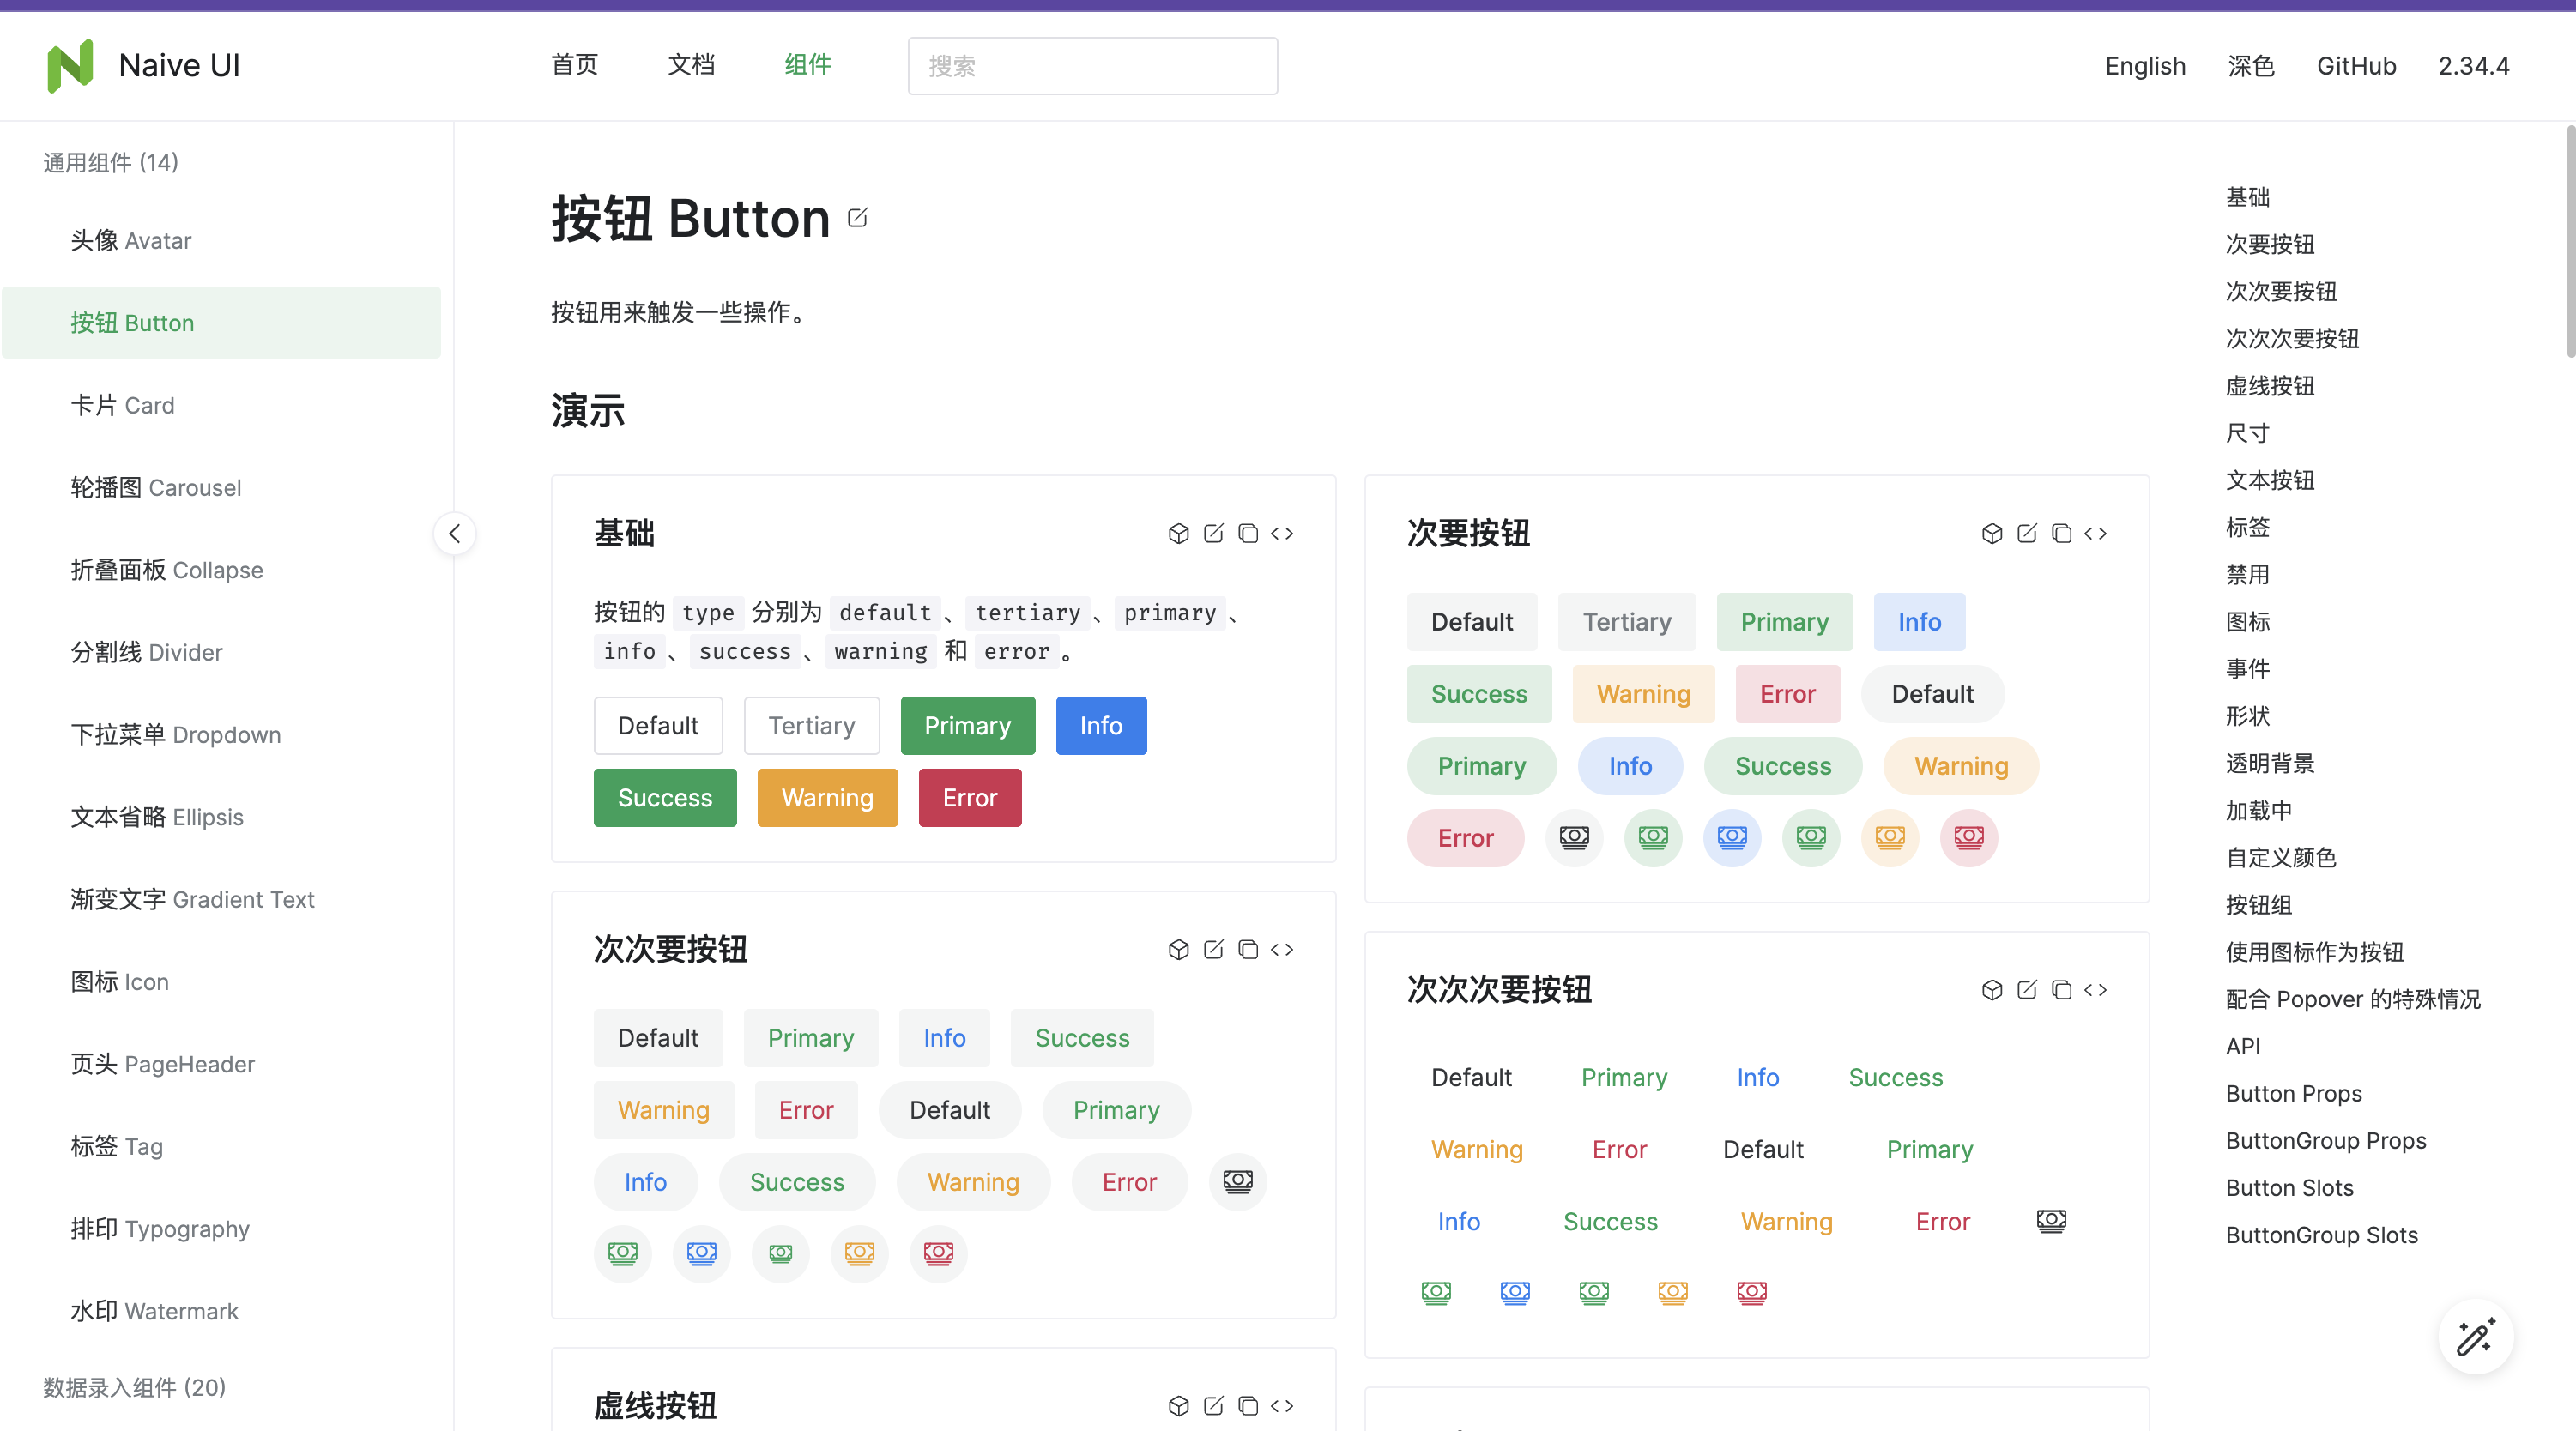This screenshot has height=1431, width=2576.
Task: Copy code of the 虚线按钮 demo
Action: (1248, 1406)
